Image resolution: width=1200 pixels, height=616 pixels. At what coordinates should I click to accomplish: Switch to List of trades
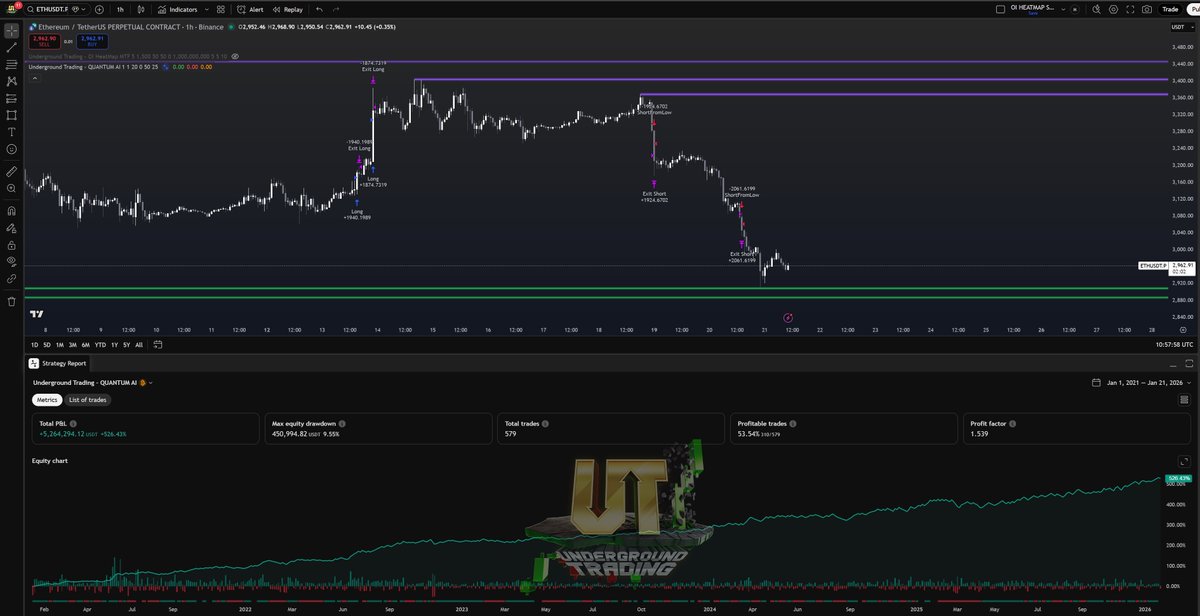coord(88,399)
